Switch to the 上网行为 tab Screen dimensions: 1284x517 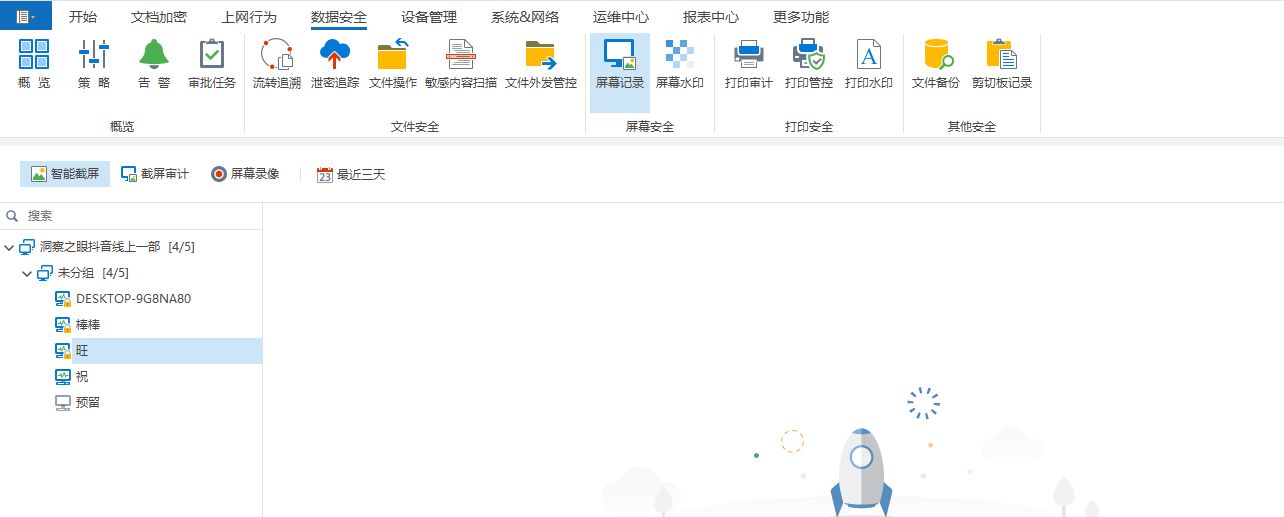(249, 17)
